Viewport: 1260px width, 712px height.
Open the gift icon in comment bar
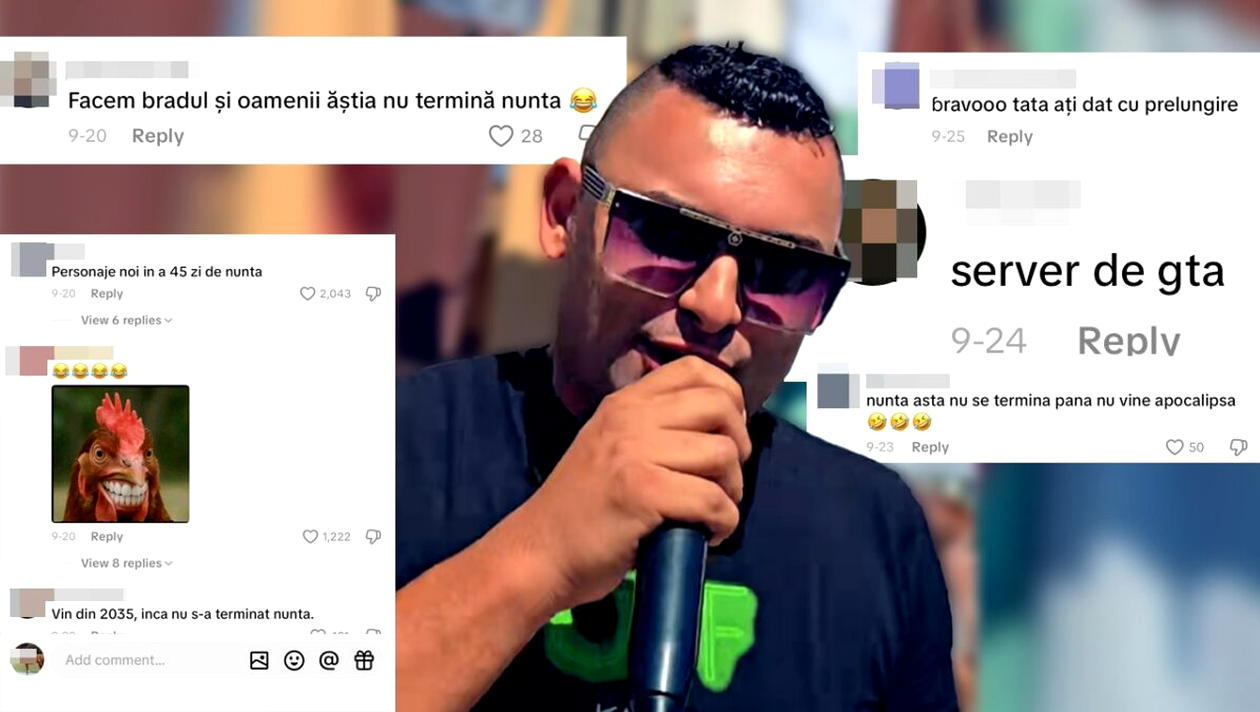[364, 660]
